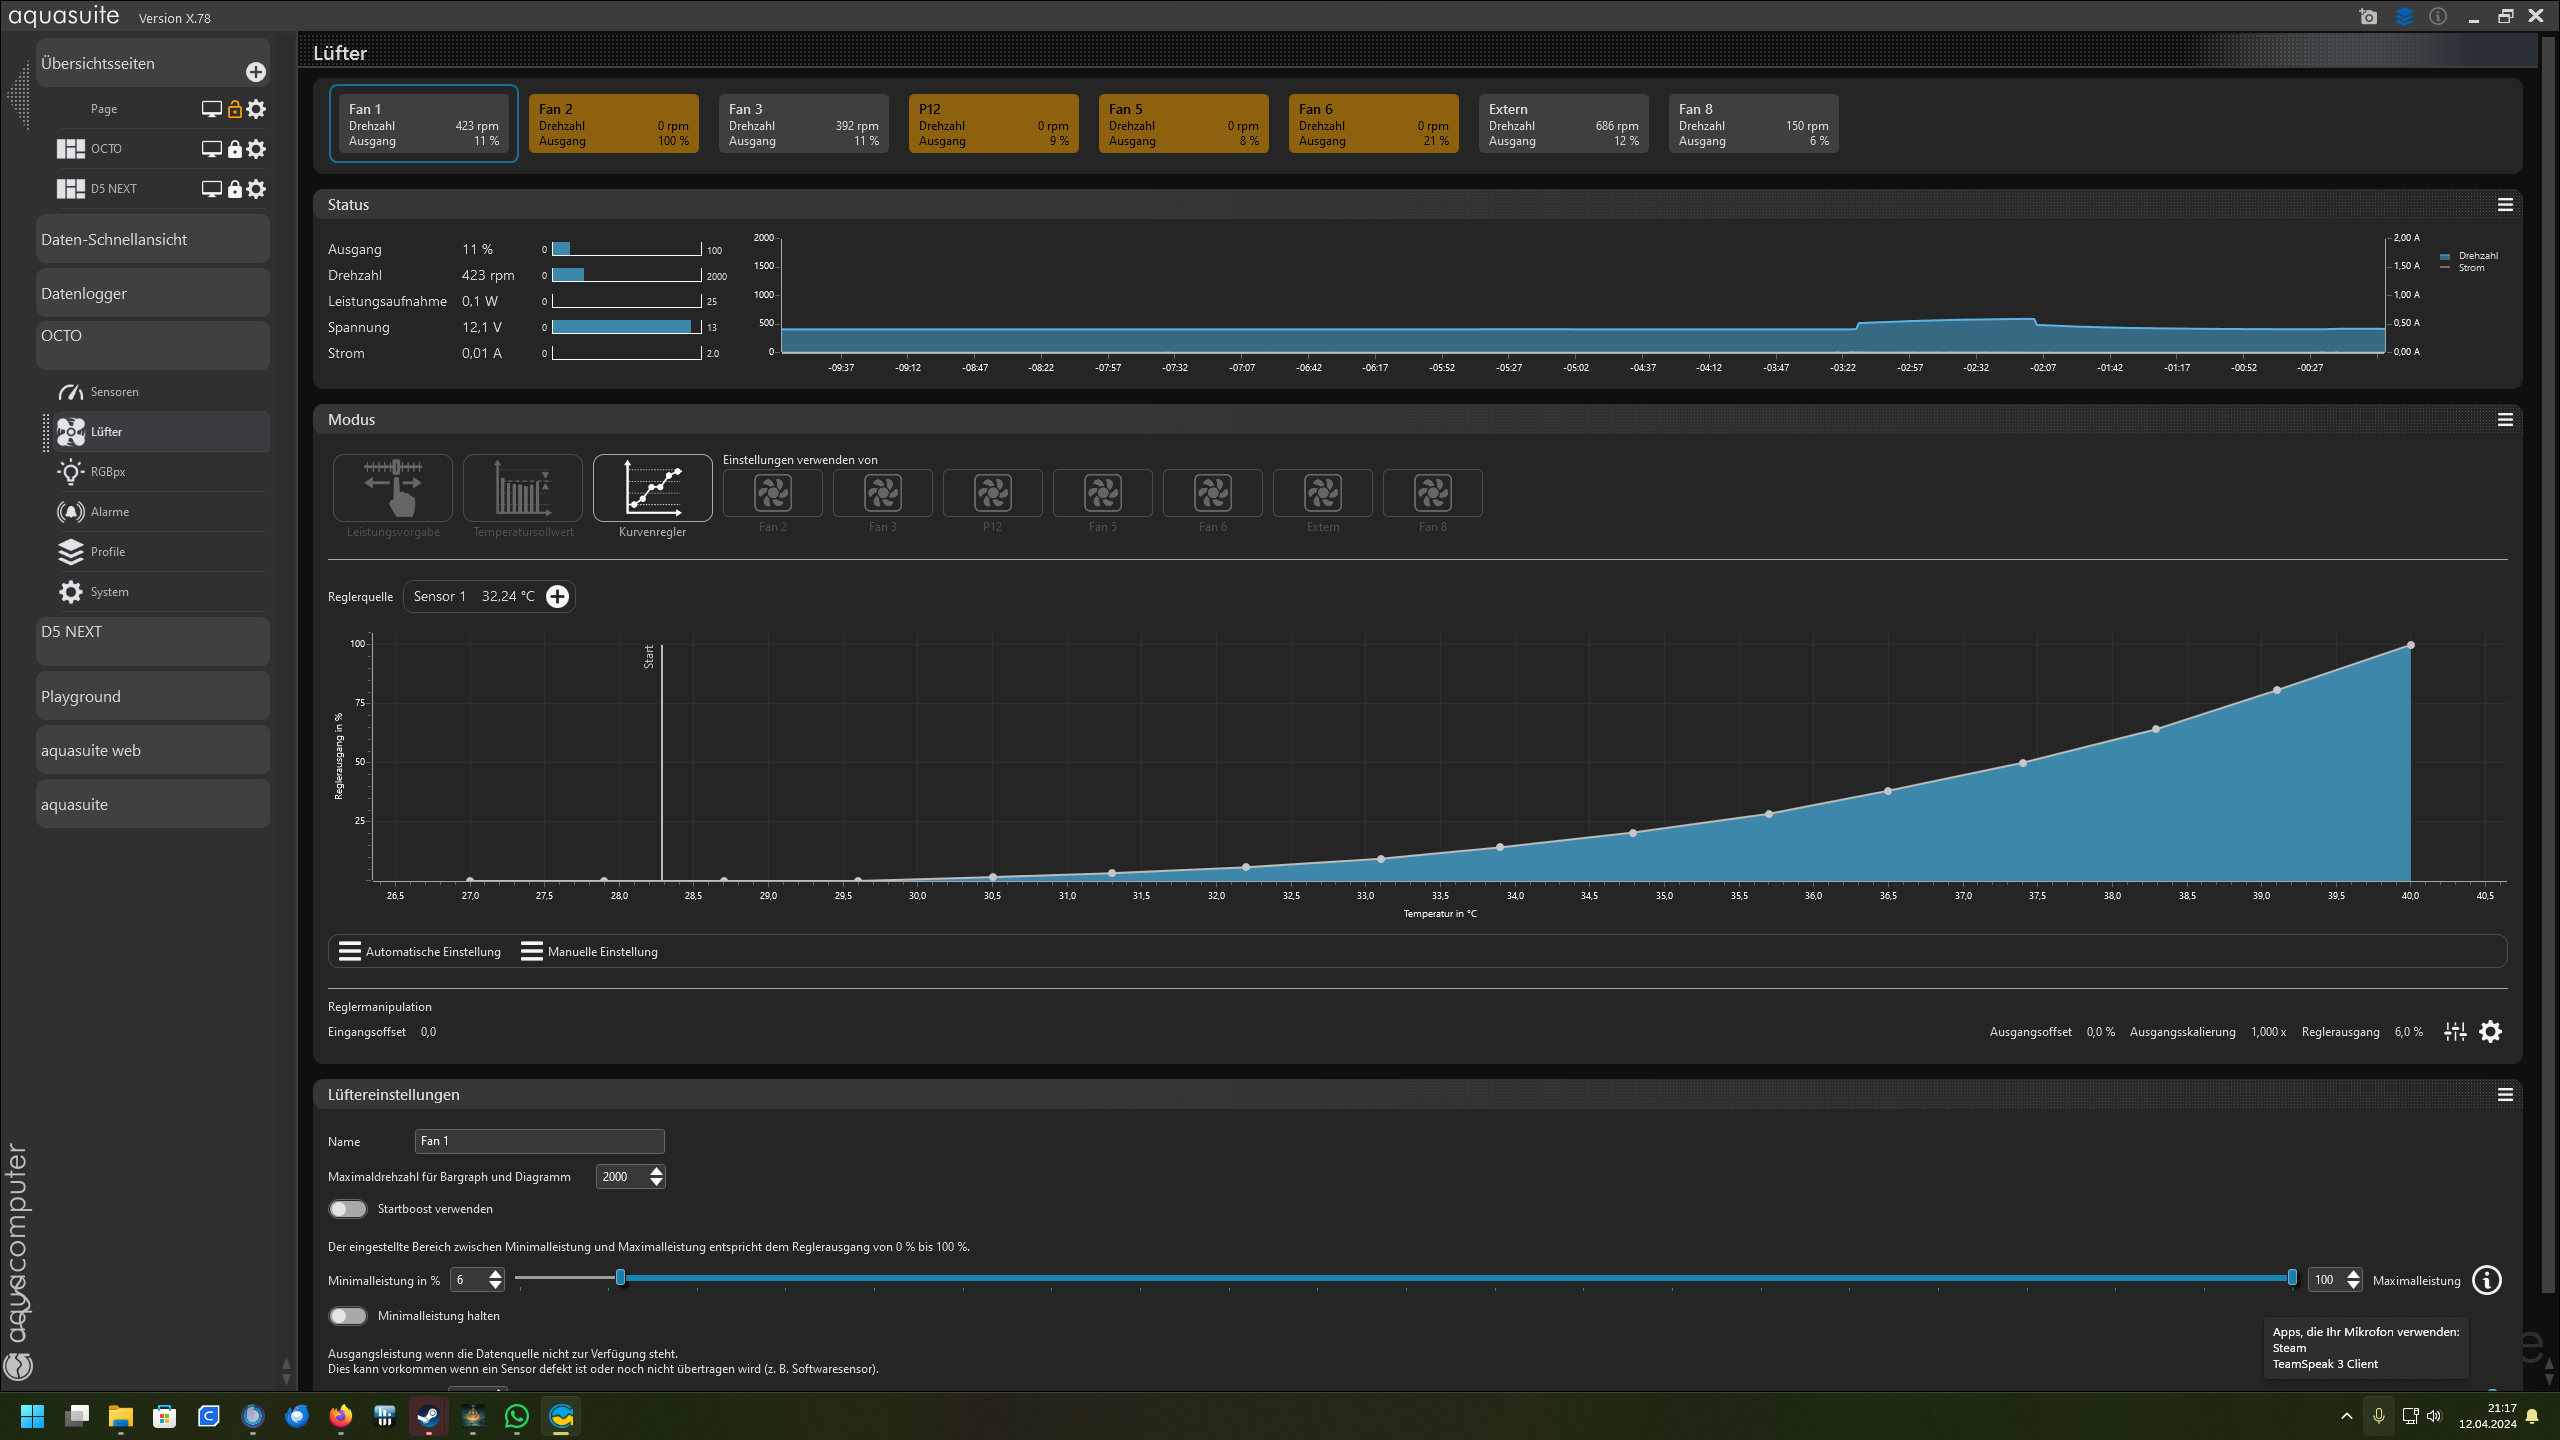Open the Reglermanipulation settings gear
The height and width of the screenshot is (1440, 2560).
click(x=2489, y=1031)
